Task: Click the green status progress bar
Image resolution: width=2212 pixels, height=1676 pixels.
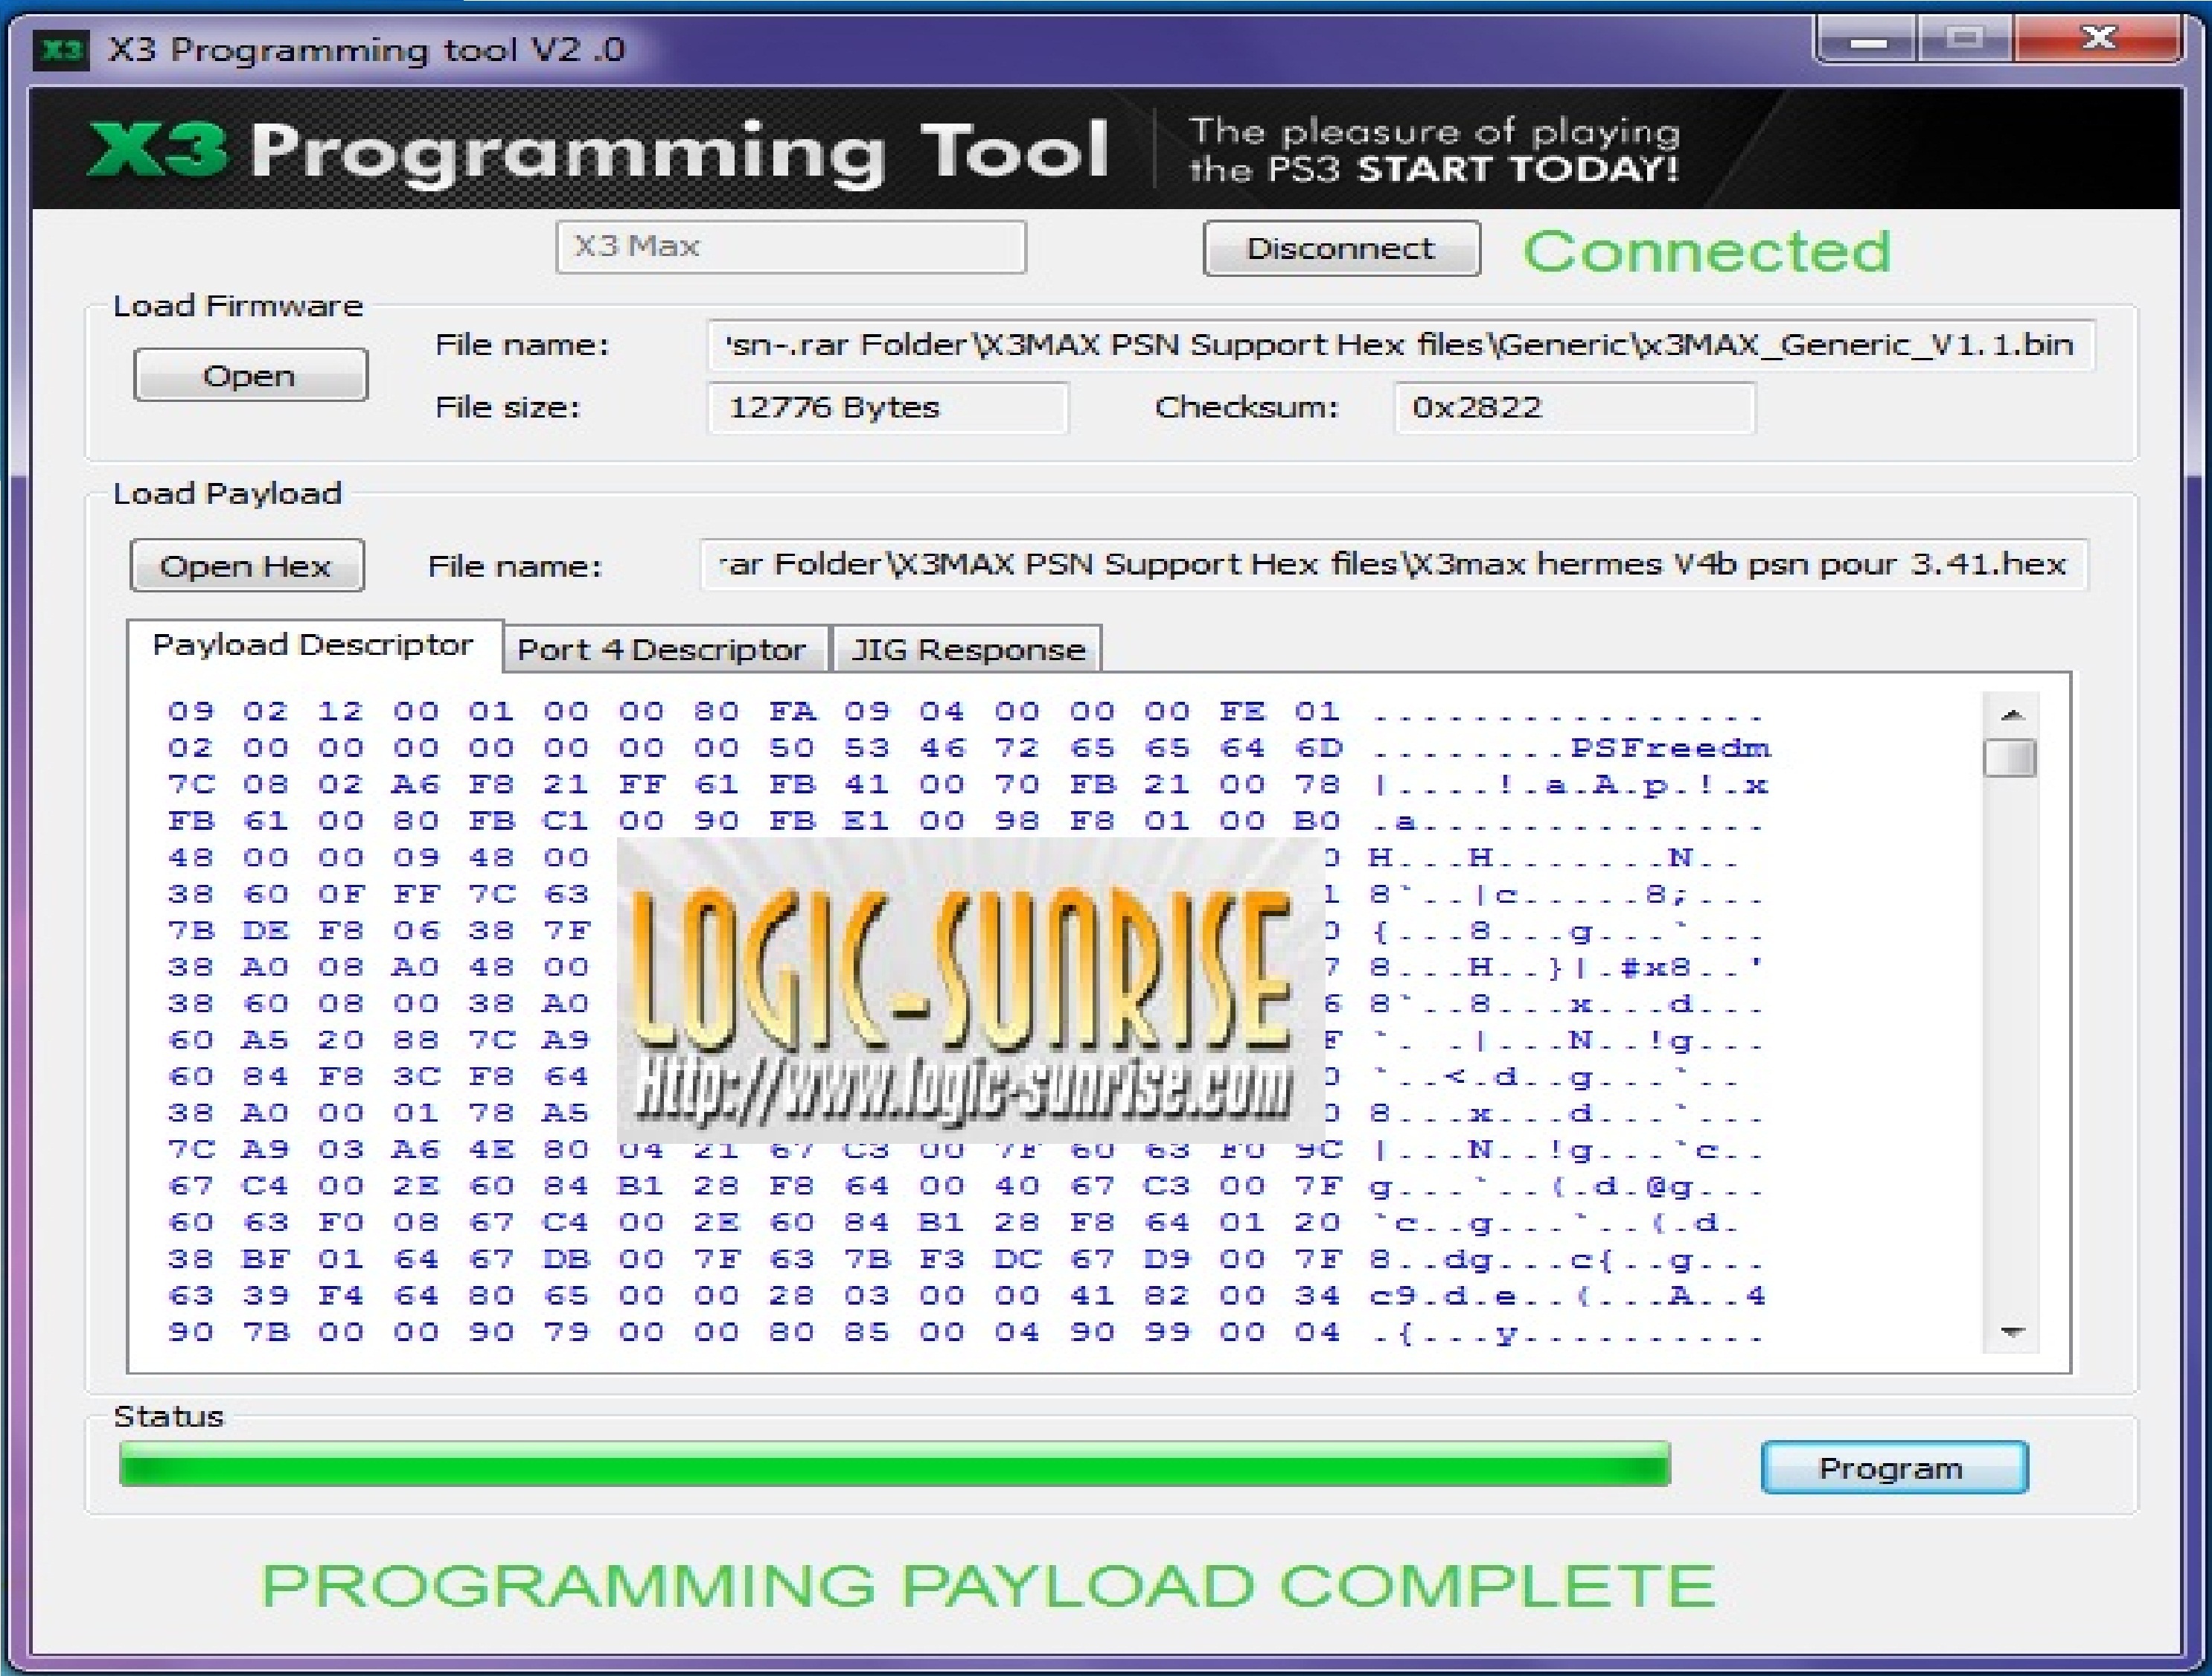Action: click(x=895, y=1464)
